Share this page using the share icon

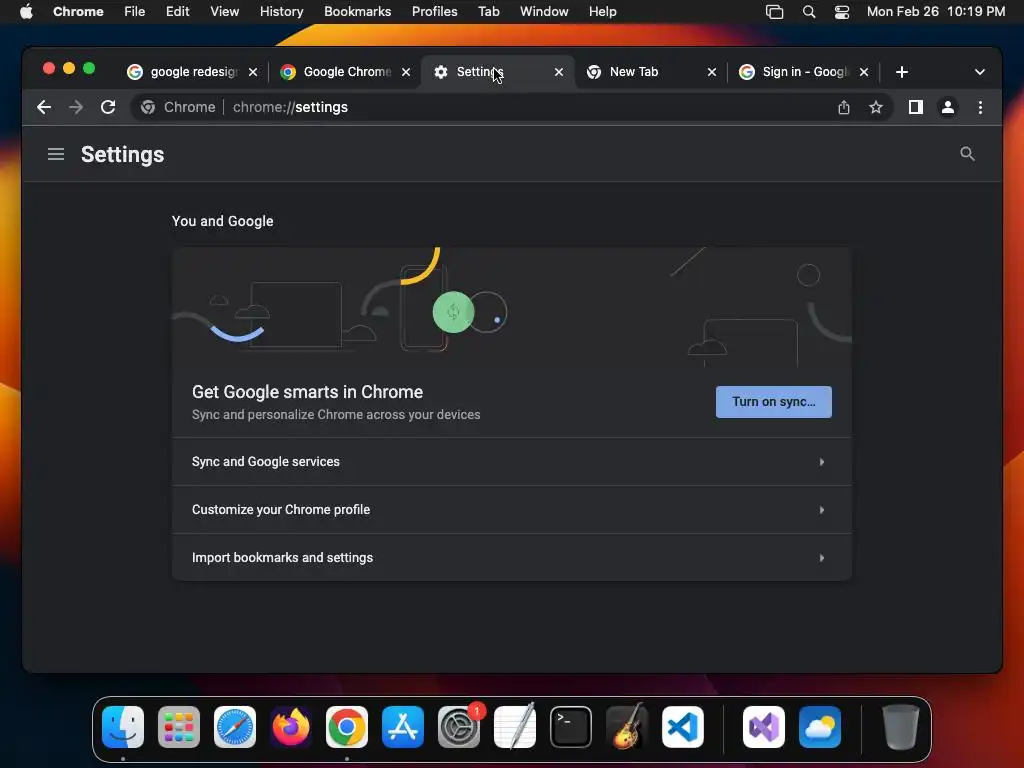[844, 107]
